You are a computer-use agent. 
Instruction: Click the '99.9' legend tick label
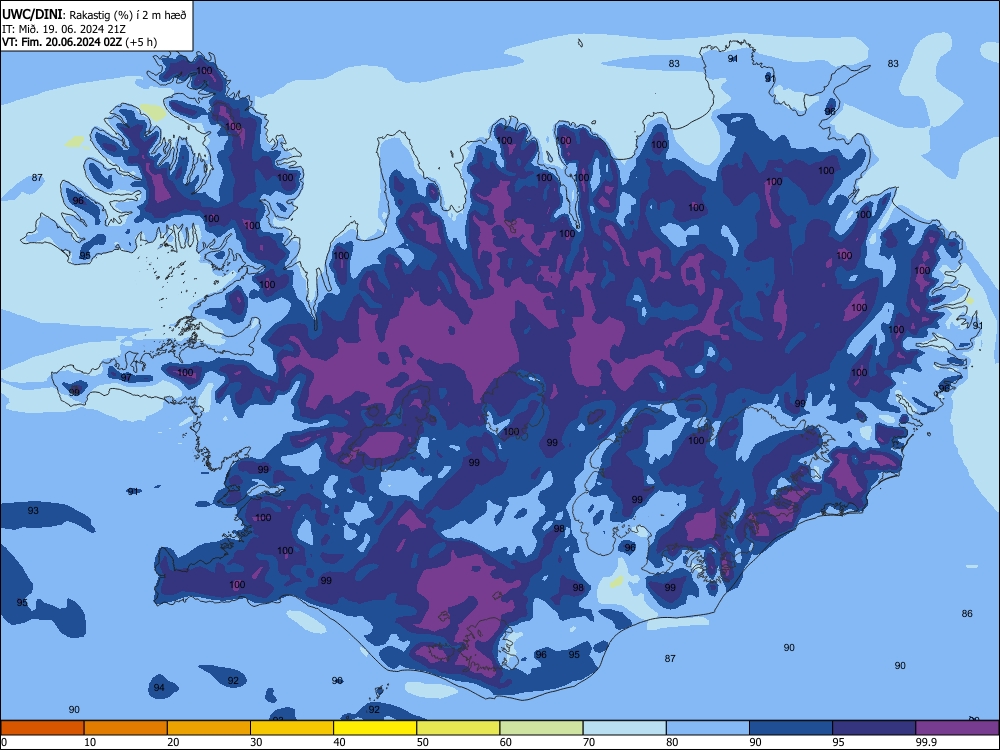pyautogui.click(x=926, y=742)
